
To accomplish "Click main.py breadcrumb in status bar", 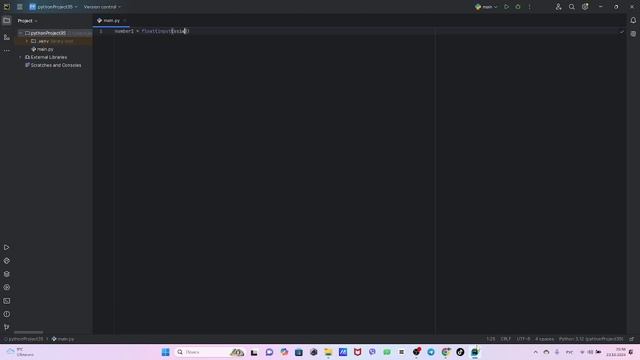I will pos(63,339).
